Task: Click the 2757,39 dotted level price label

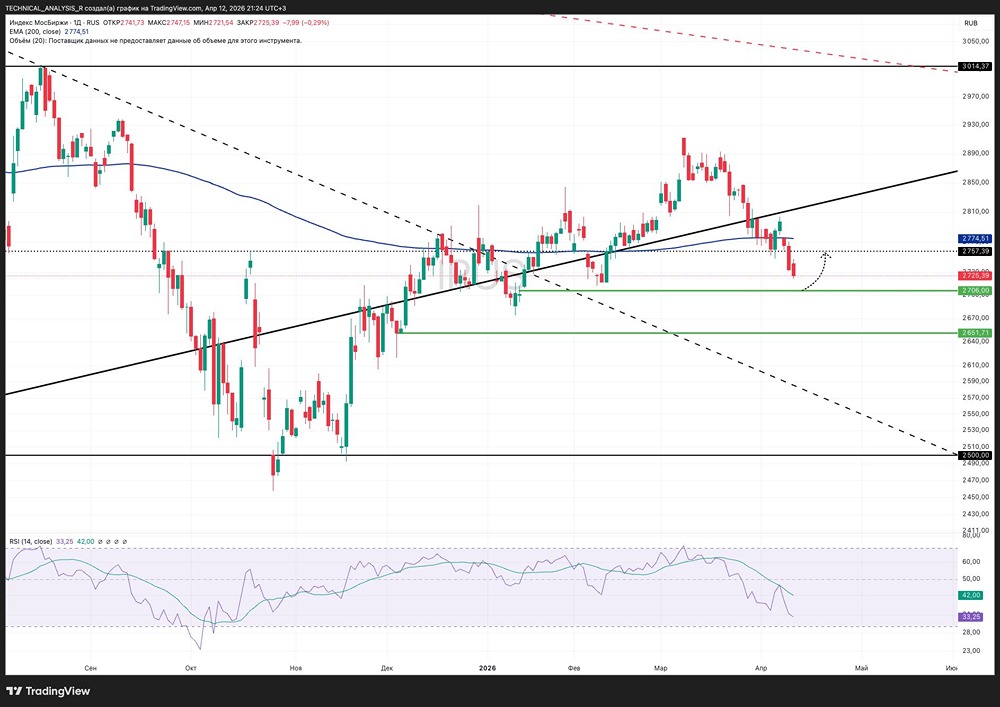Action: (976, 251)
